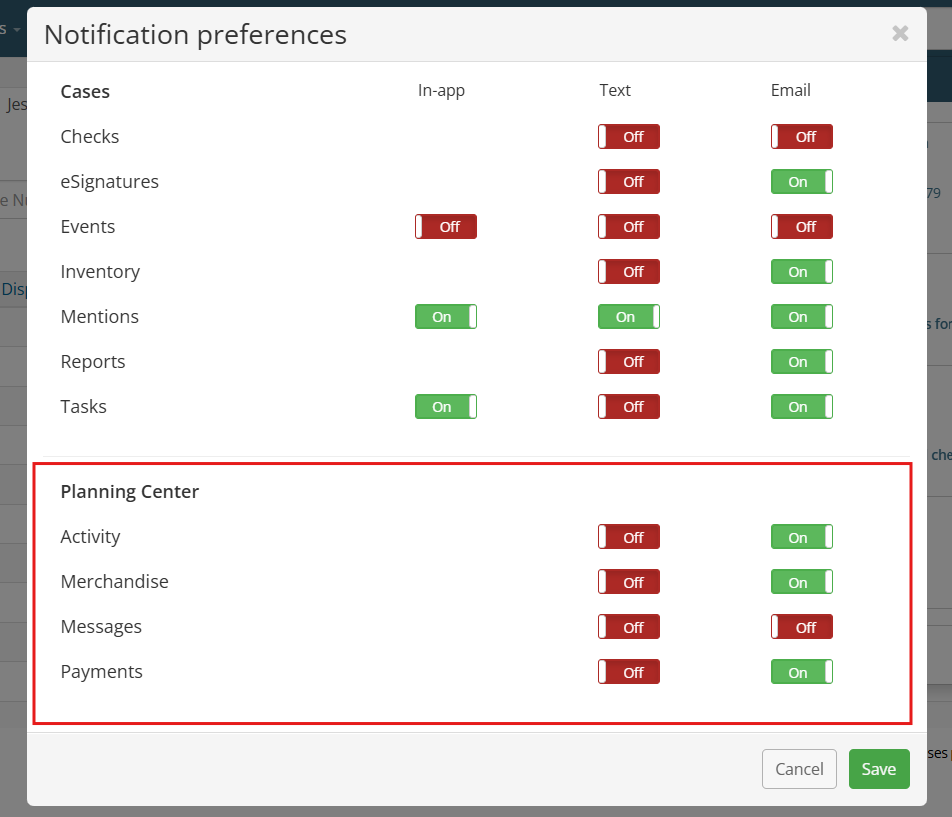Screen dimensions: 952x817
Task: Select the Planning Center heading
Action: [x=129, y=491]
